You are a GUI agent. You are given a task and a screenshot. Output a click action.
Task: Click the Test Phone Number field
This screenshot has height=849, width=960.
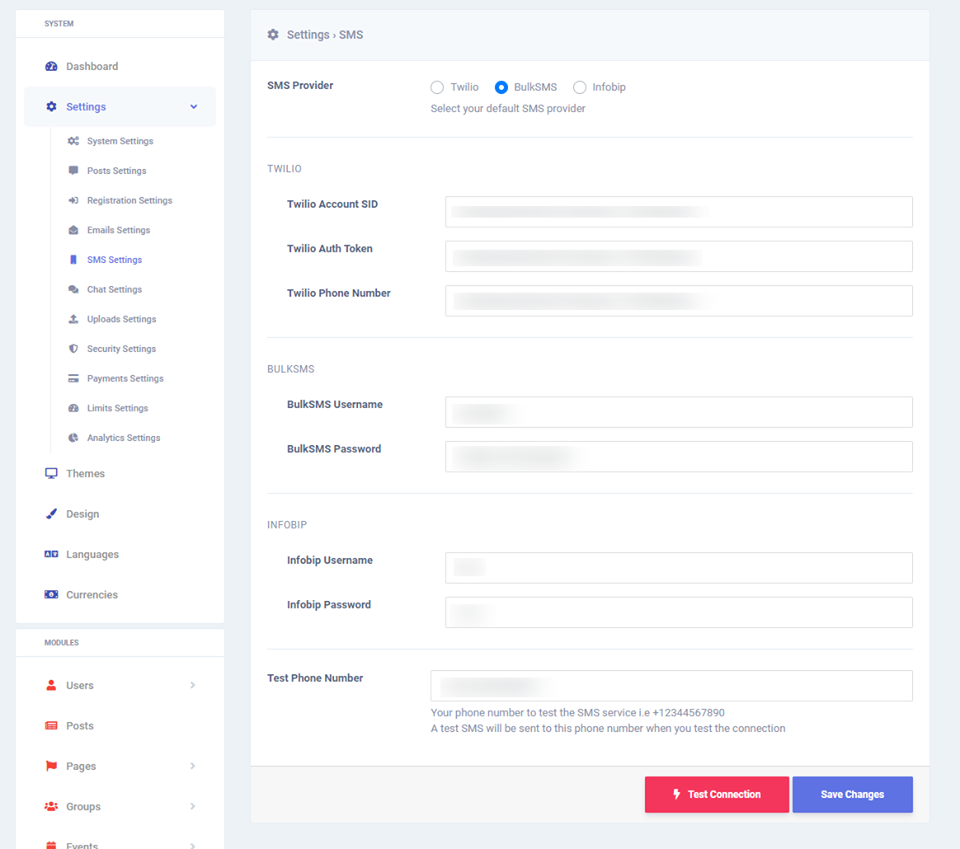(x=671, y=686)
